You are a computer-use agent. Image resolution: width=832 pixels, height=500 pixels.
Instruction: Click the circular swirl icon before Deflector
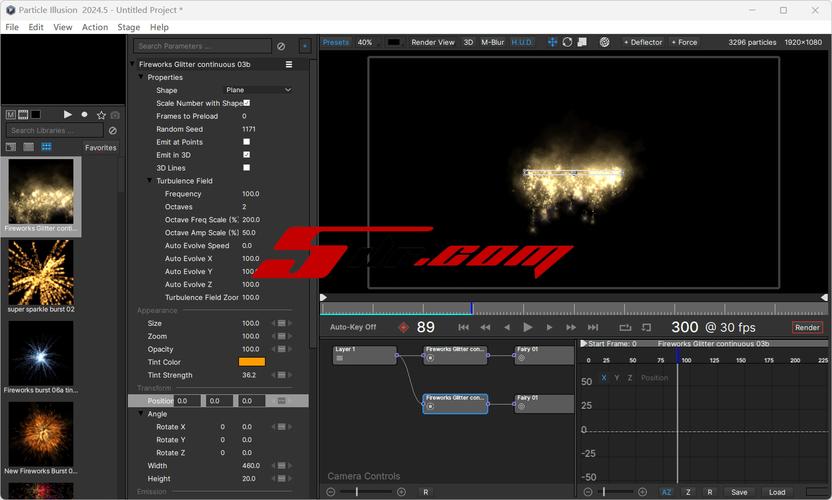tap(604, 42)
